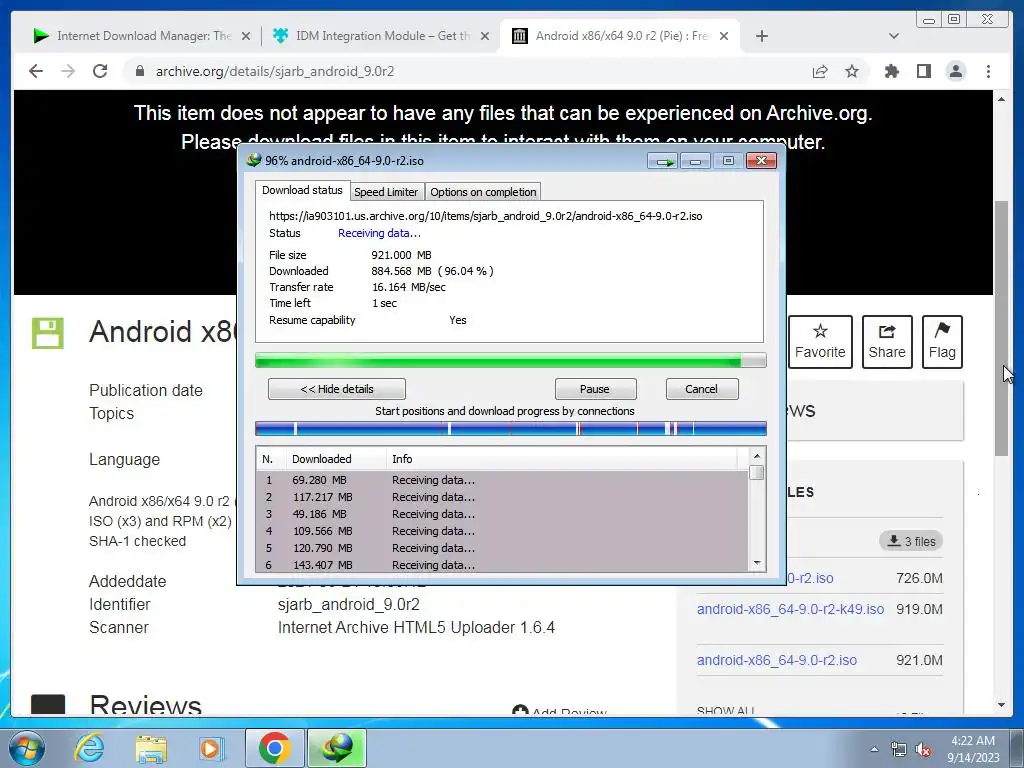This screenshot has height=768, width=1024.
Task: Select connection row 5 with 120.790 MB
Action: click(x=502, y=548)
